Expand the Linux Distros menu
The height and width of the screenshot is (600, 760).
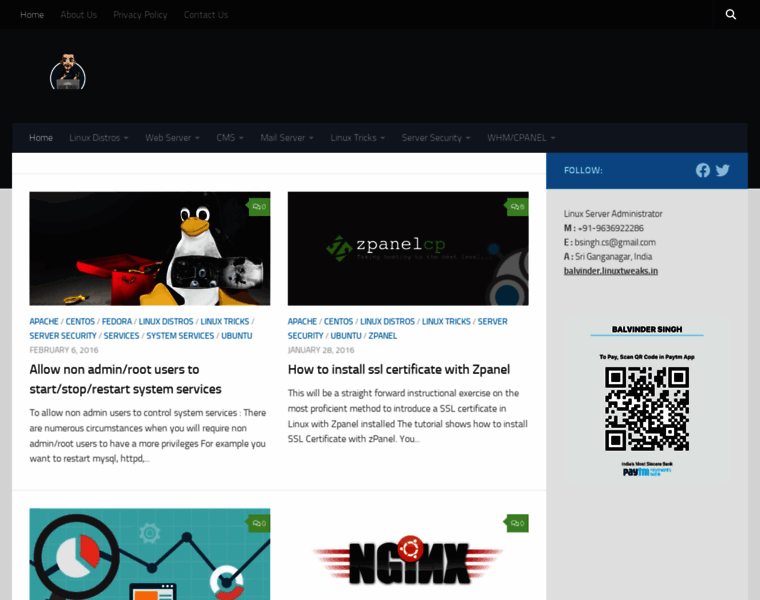(x=99, y=138)
